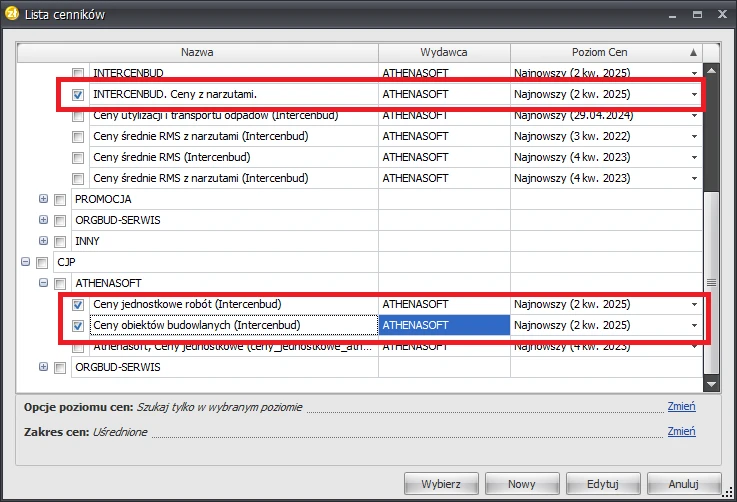Uncheck Ceny jednostkowe robót (Intercenbud) checkbox
The image size is (737, 502).
click(78, 305)
